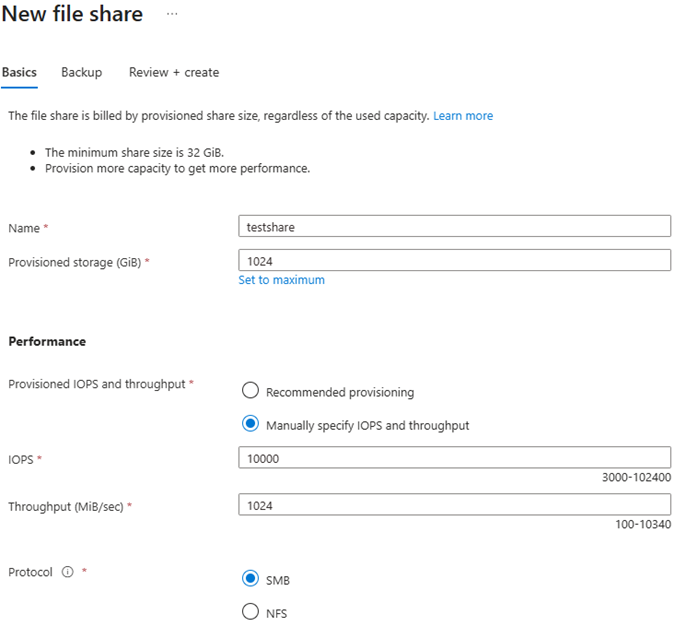
Task: Switch to the Backup tab
Action: point(81,72)
